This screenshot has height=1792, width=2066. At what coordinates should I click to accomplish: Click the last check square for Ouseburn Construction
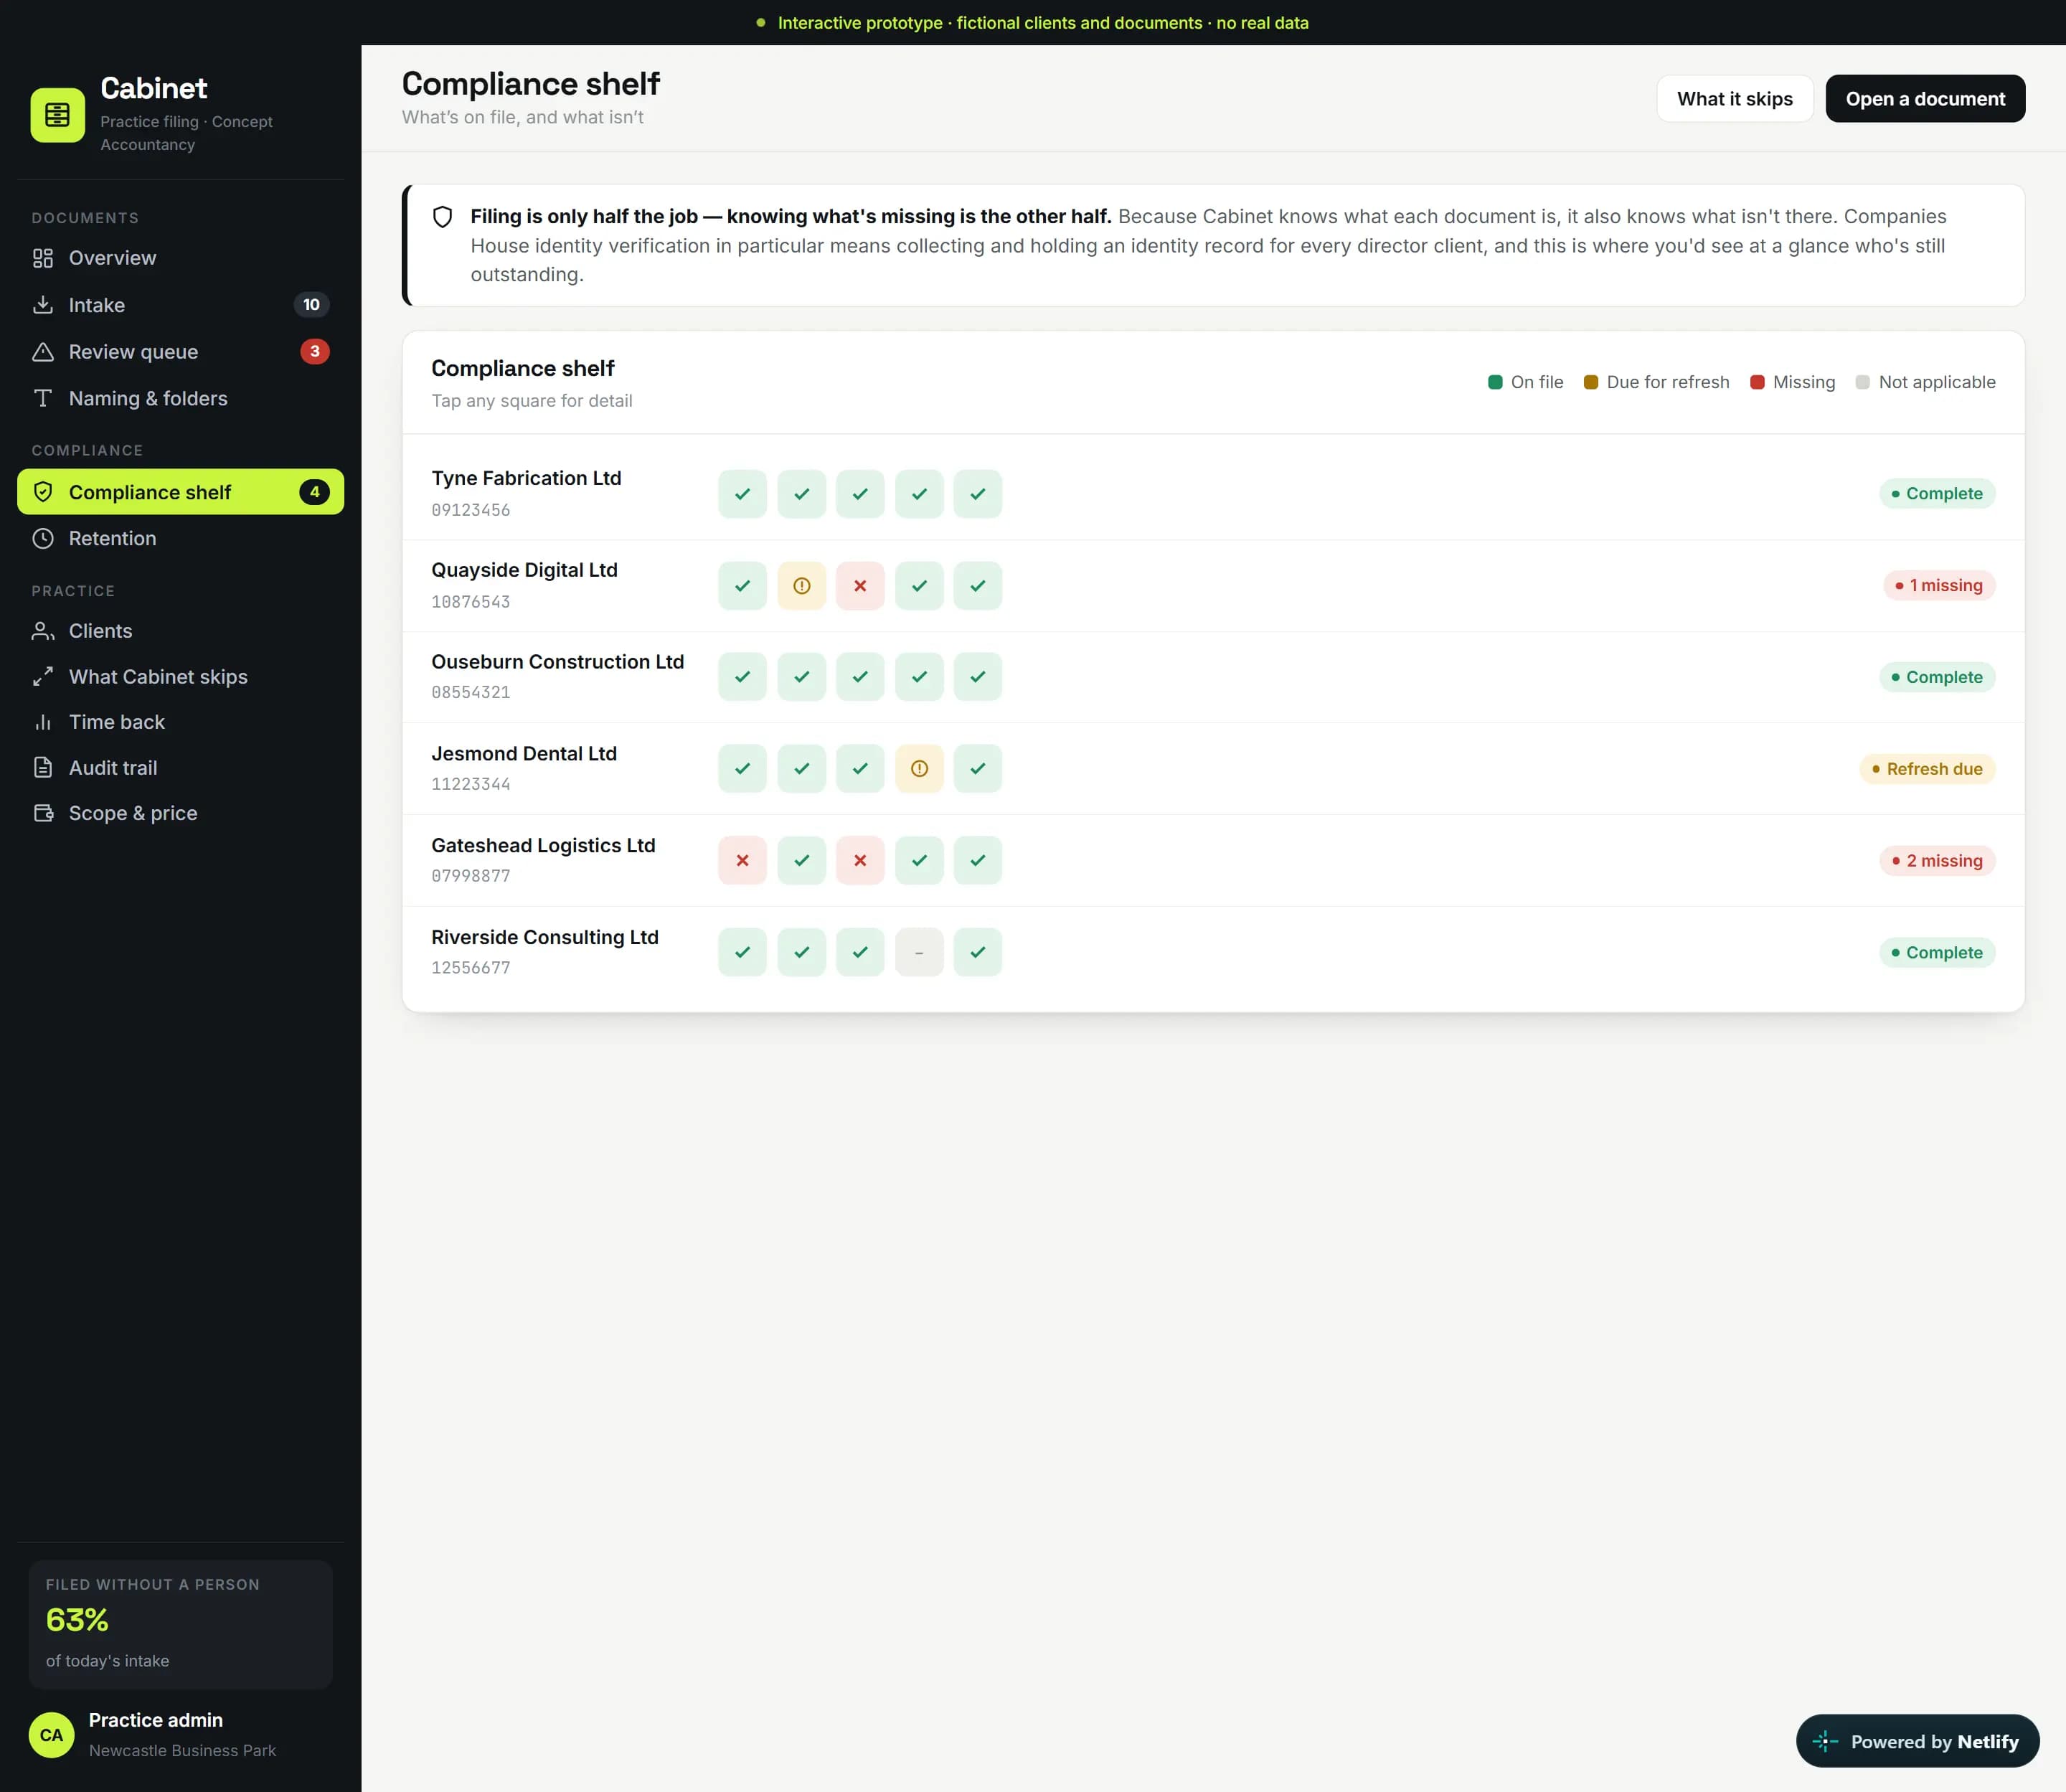point(978,677)
